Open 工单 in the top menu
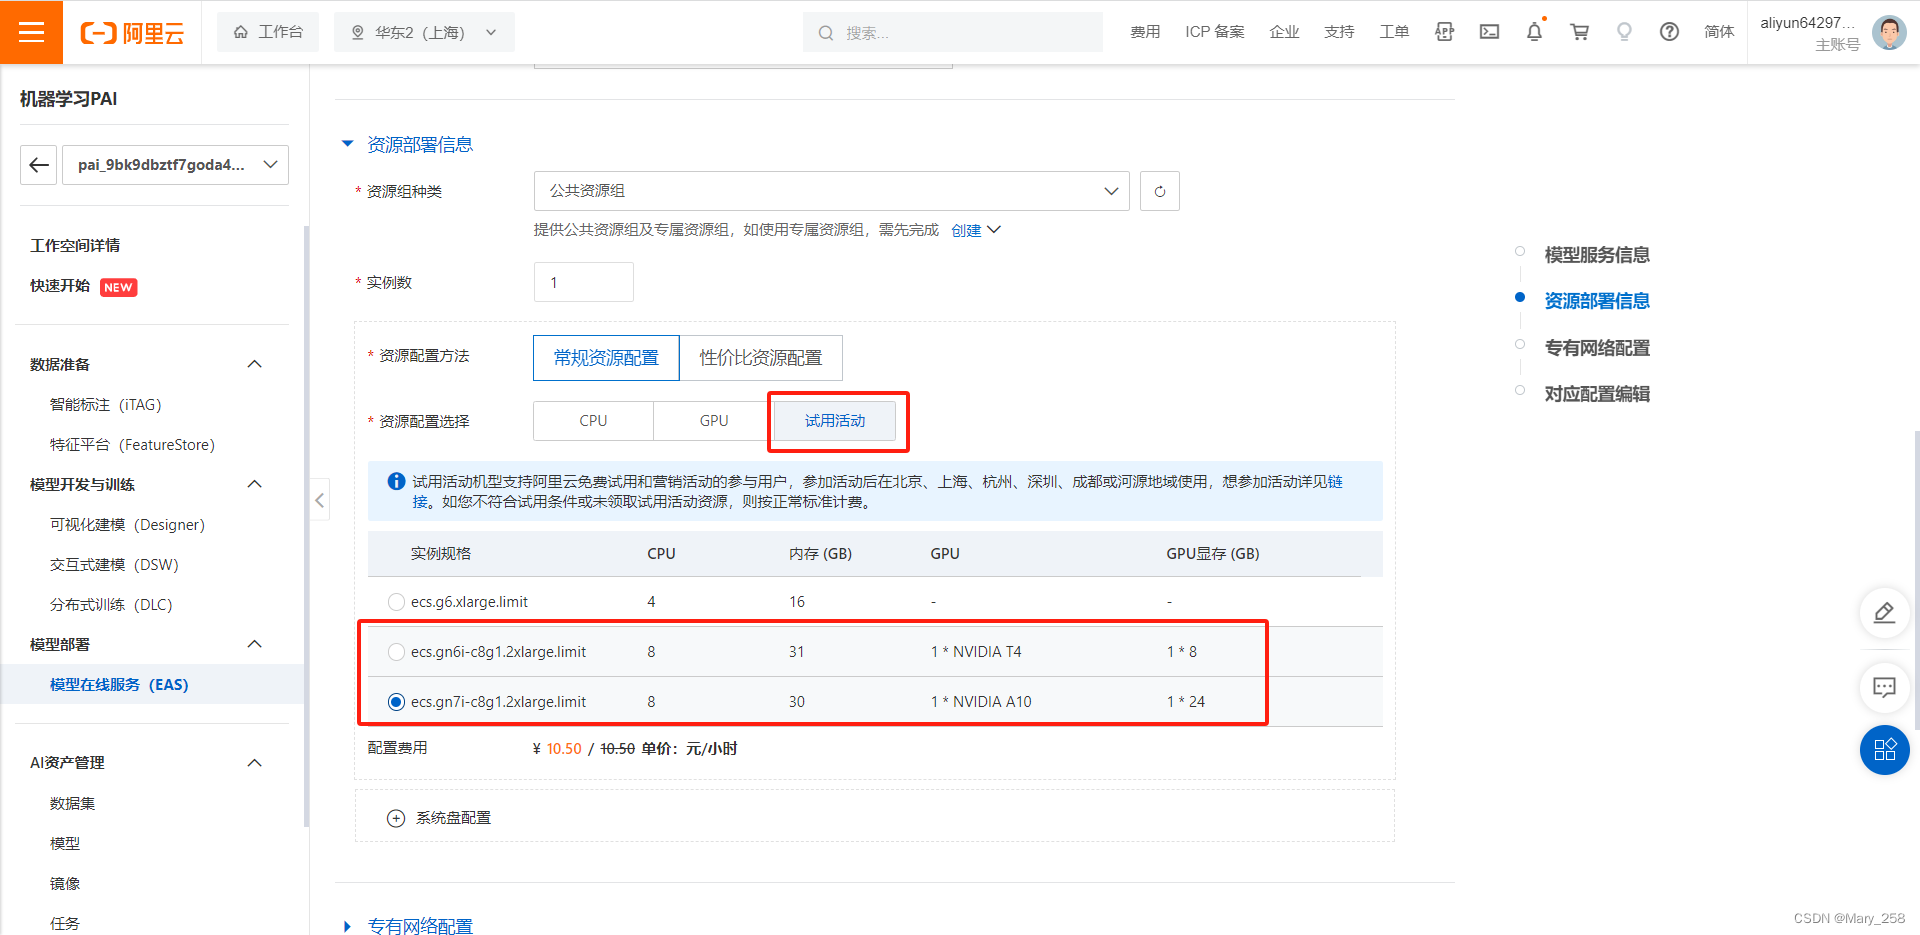 point(1394,32)
